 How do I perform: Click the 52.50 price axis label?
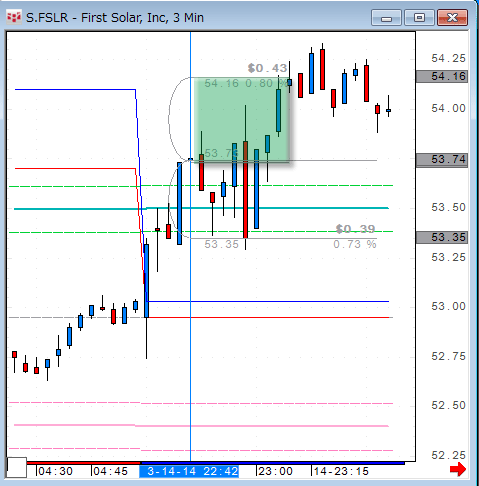(448, 405)
